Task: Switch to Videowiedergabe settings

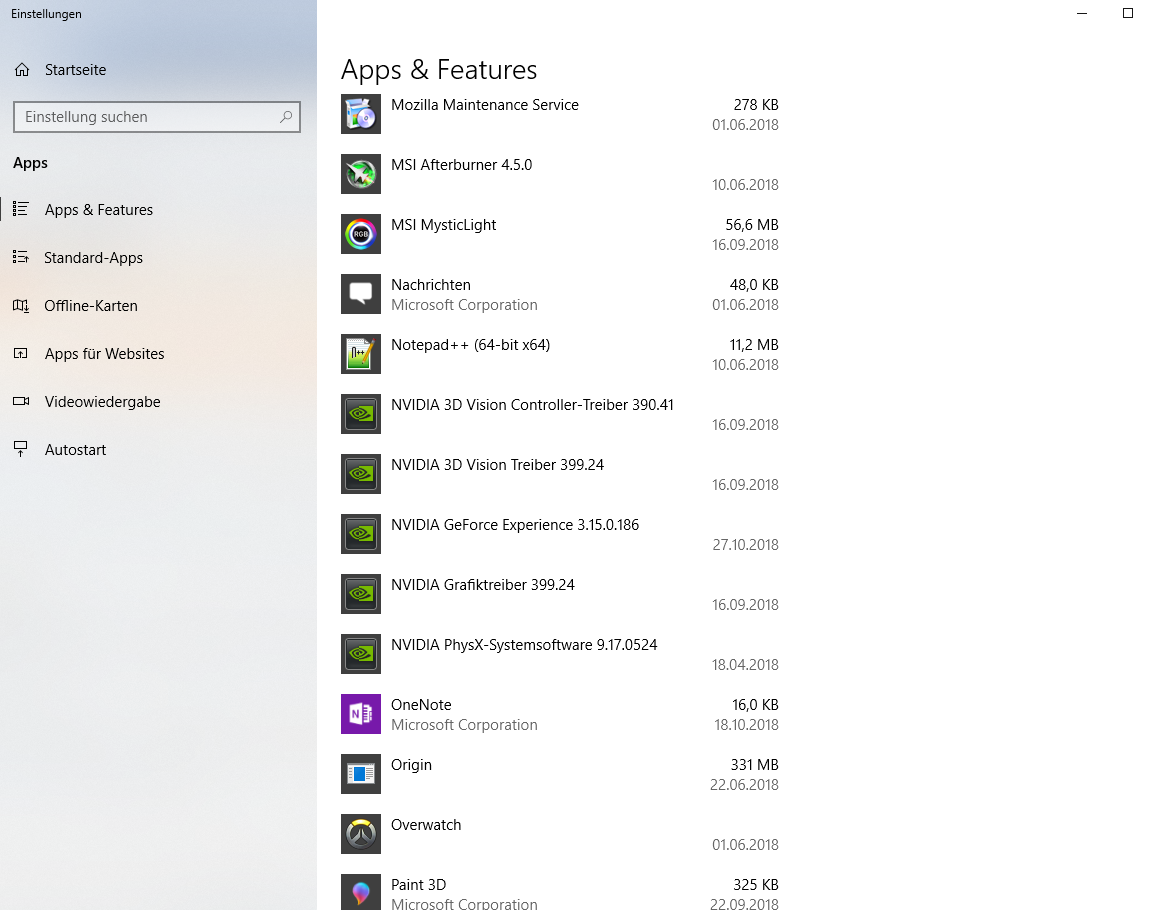Action: [x=103, y=401]
